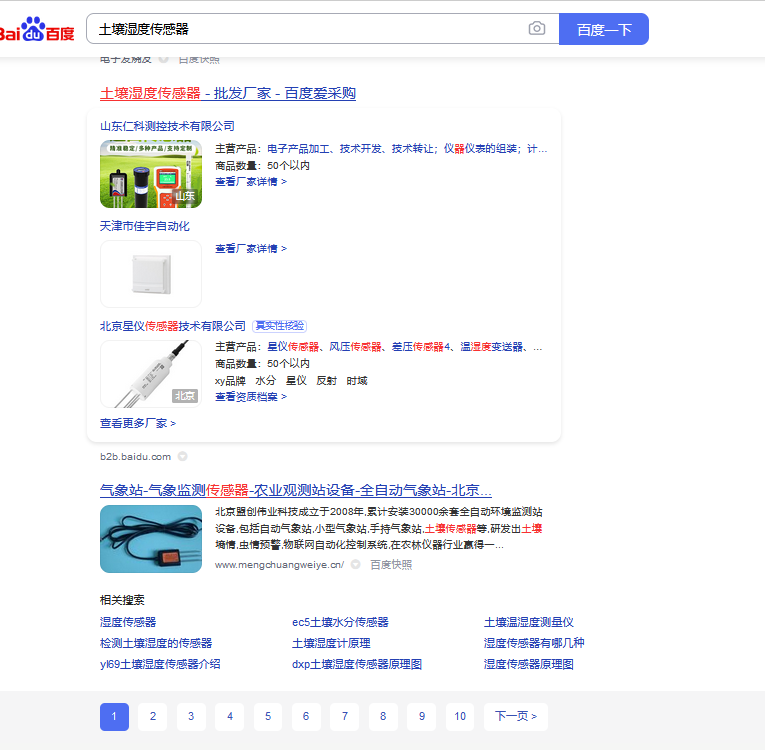Search related term 检测土壤湿度的传感器
The width and height of the screenshot is (765, 750).
click(156, 643)
